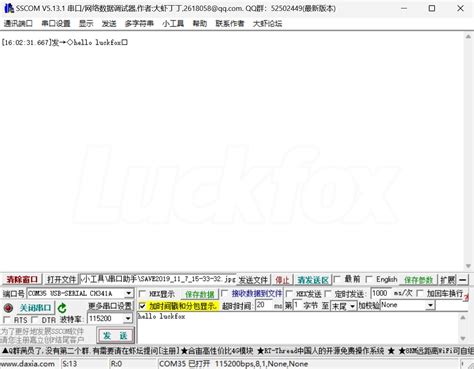Toggle the RTS checkbox
Screen dimensions: 474x369
point(6,320)
